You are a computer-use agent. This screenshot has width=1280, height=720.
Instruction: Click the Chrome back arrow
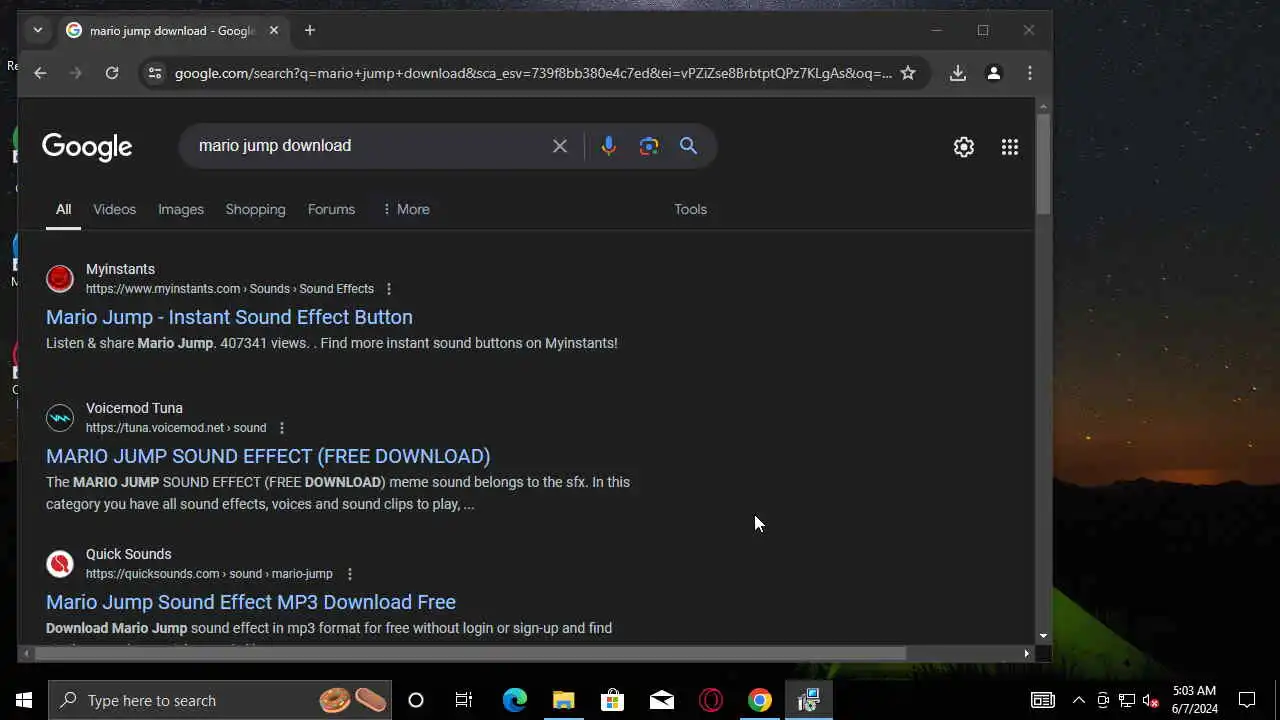tap(40, 73)
